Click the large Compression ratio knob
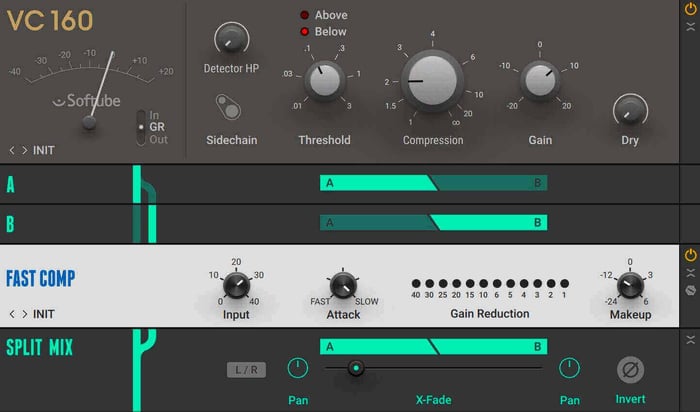 (x=433, y=81)
